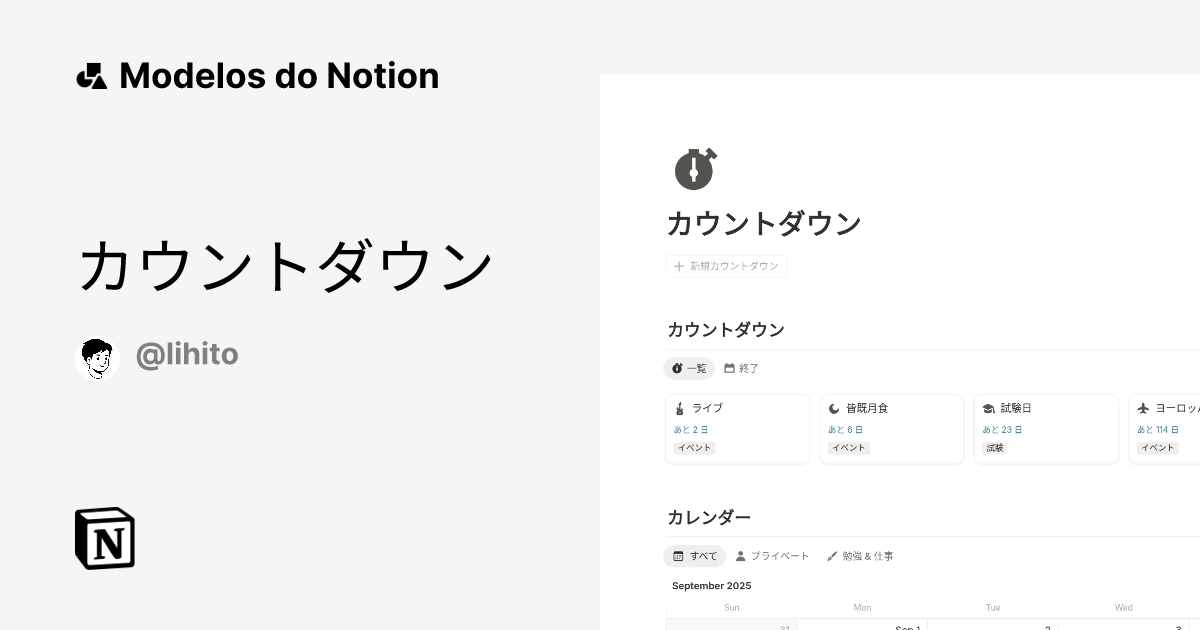
Task: Click the graduation cap icon on 試験日 card
Action: [x=988, y=407]
